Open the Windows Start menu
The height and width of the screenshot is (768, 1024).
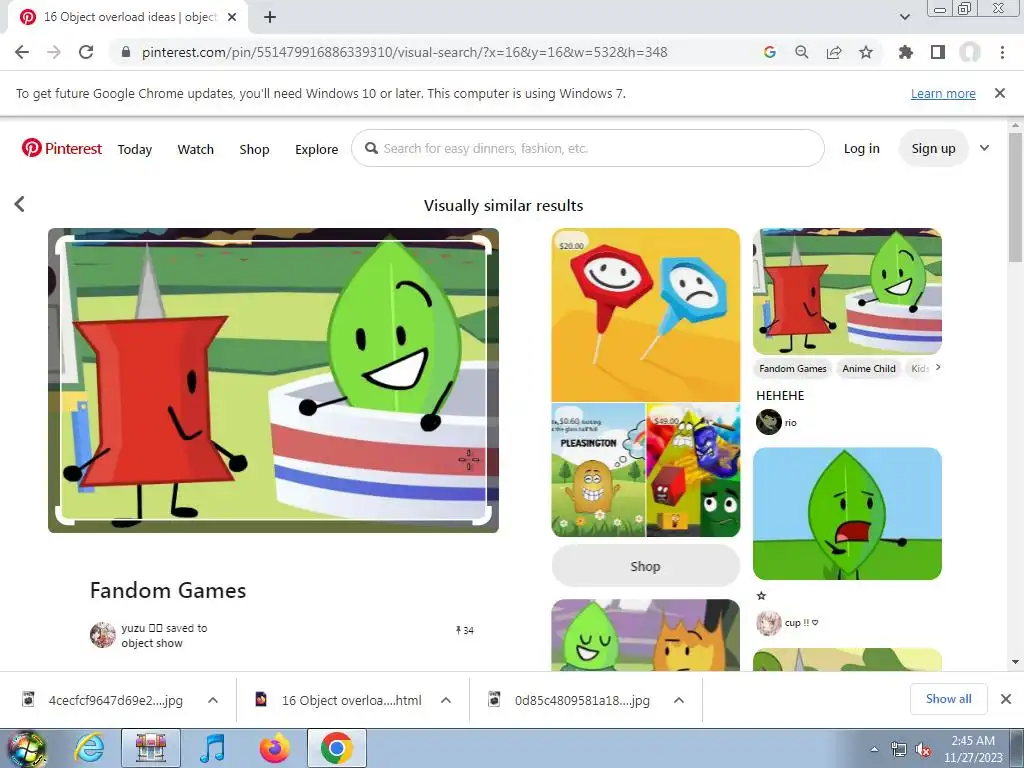[x=26, y=748]
